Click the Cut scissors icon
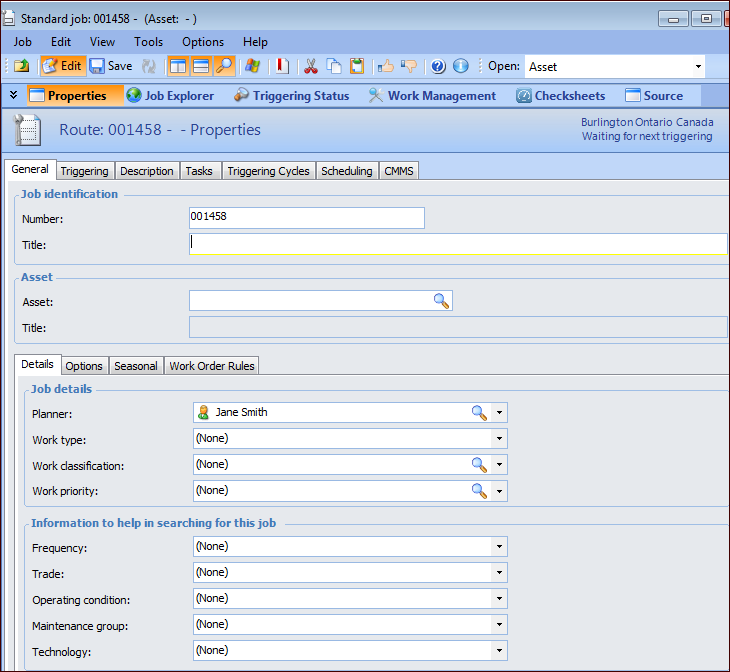The width and height of the screenshot is (730, 672). tap(311, 66)
